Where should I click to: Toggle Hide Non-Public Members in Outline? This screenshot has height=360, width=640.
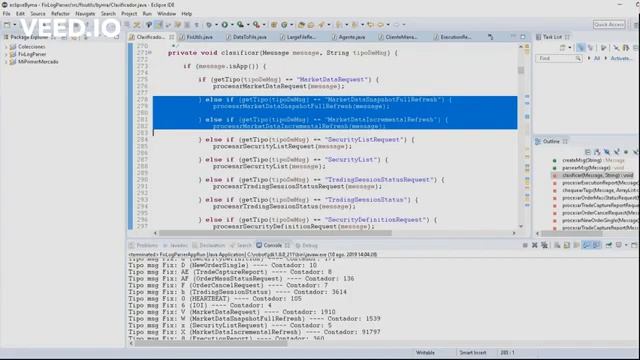626,152
